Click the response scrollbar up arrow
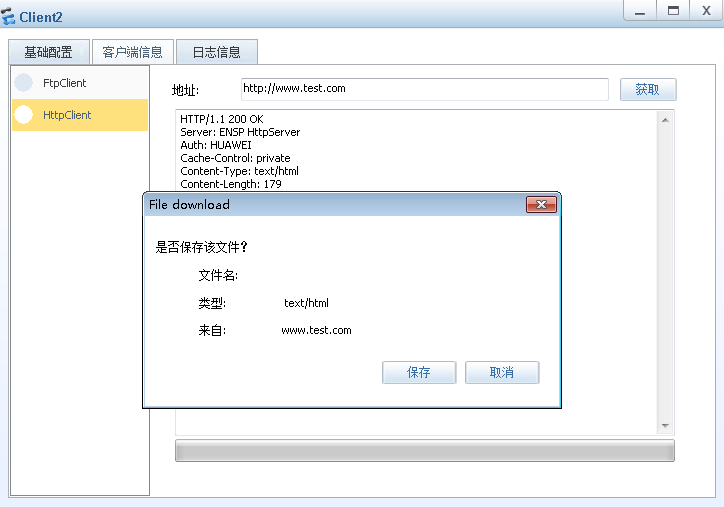The height and width of the screenshot is (507, 724). point(665,120)
